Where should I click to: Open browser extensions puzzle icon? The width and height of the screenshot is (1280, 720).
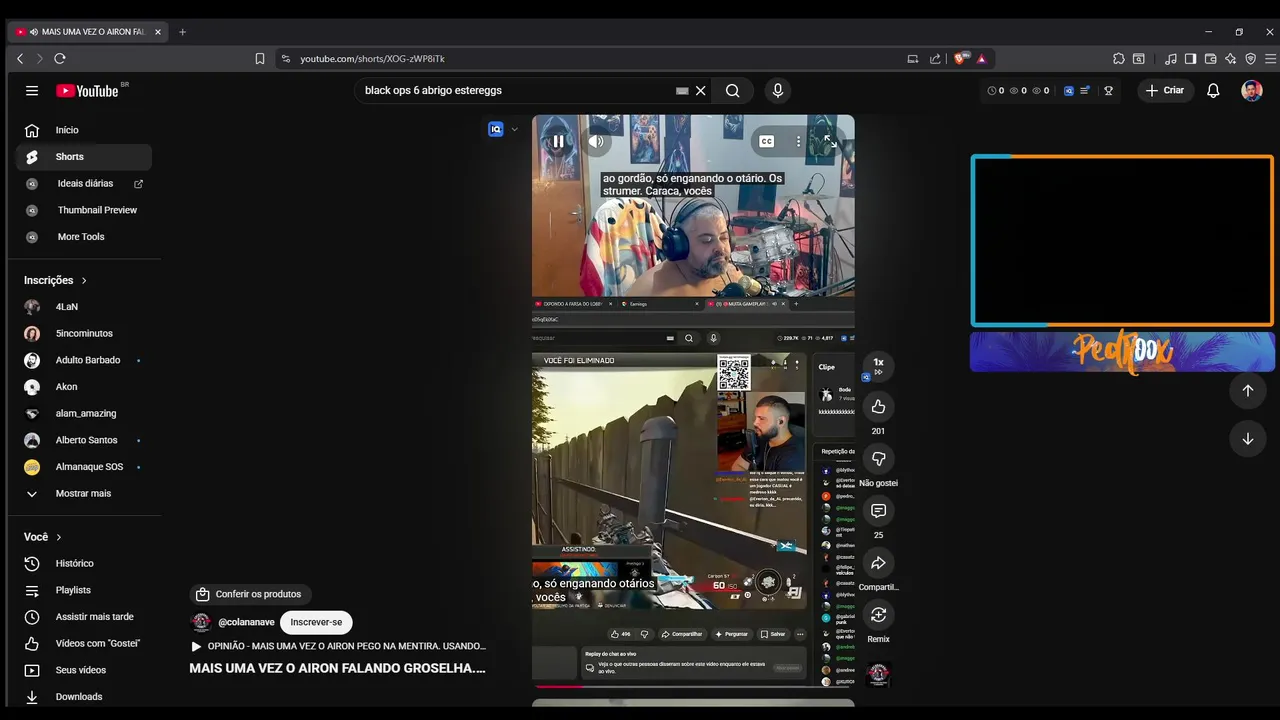(1119, 59)
